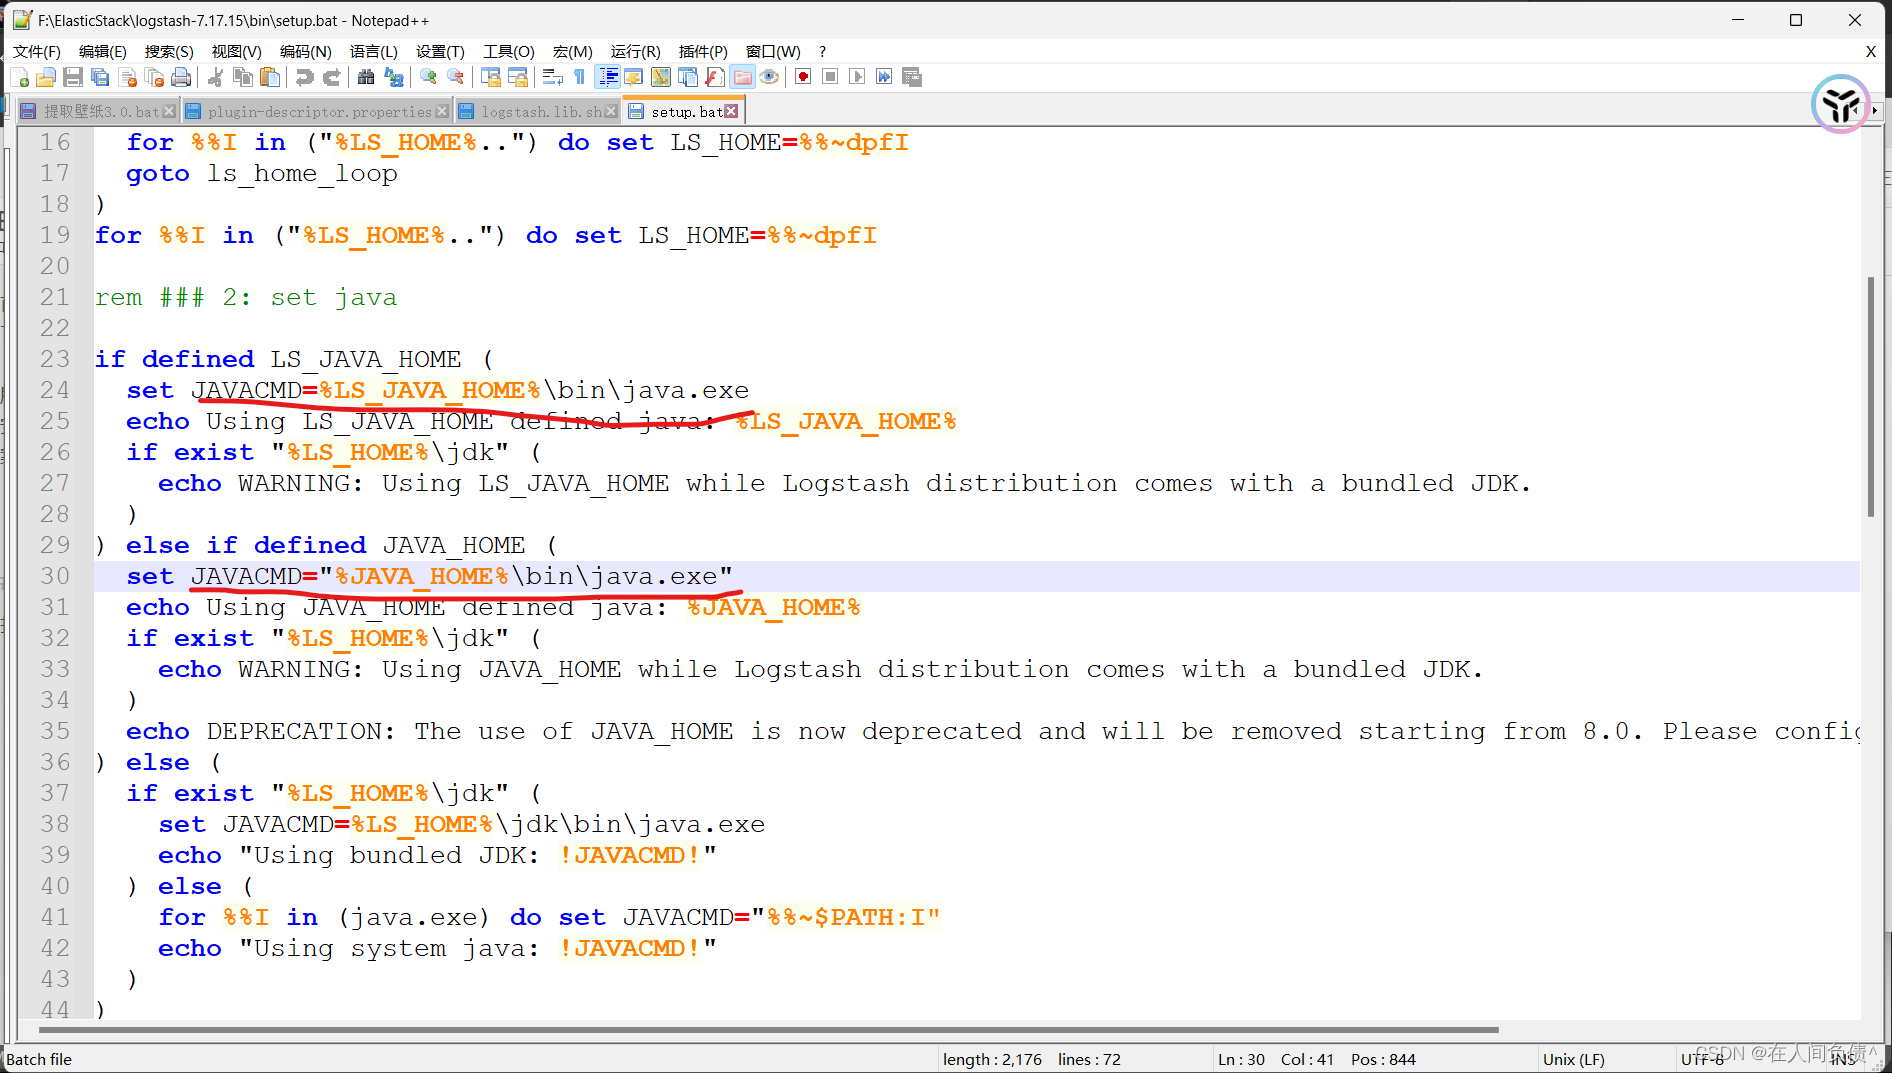Close the plugin-descriptor.properties tab

[443, 111]
